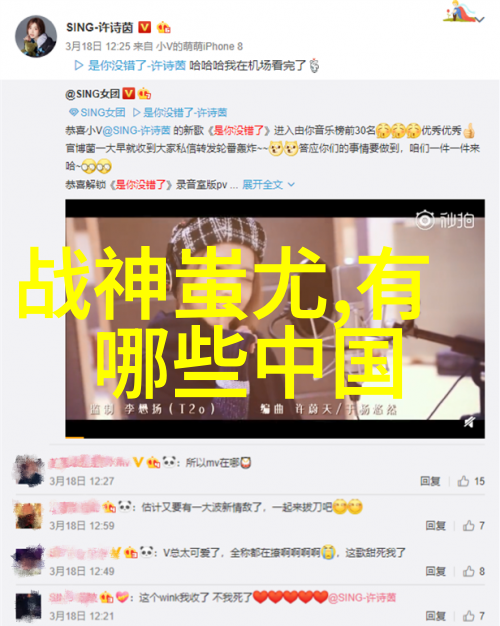Unmute the video using the speaker icon
Screen dimensions: 500x626
tap(470, 422)
